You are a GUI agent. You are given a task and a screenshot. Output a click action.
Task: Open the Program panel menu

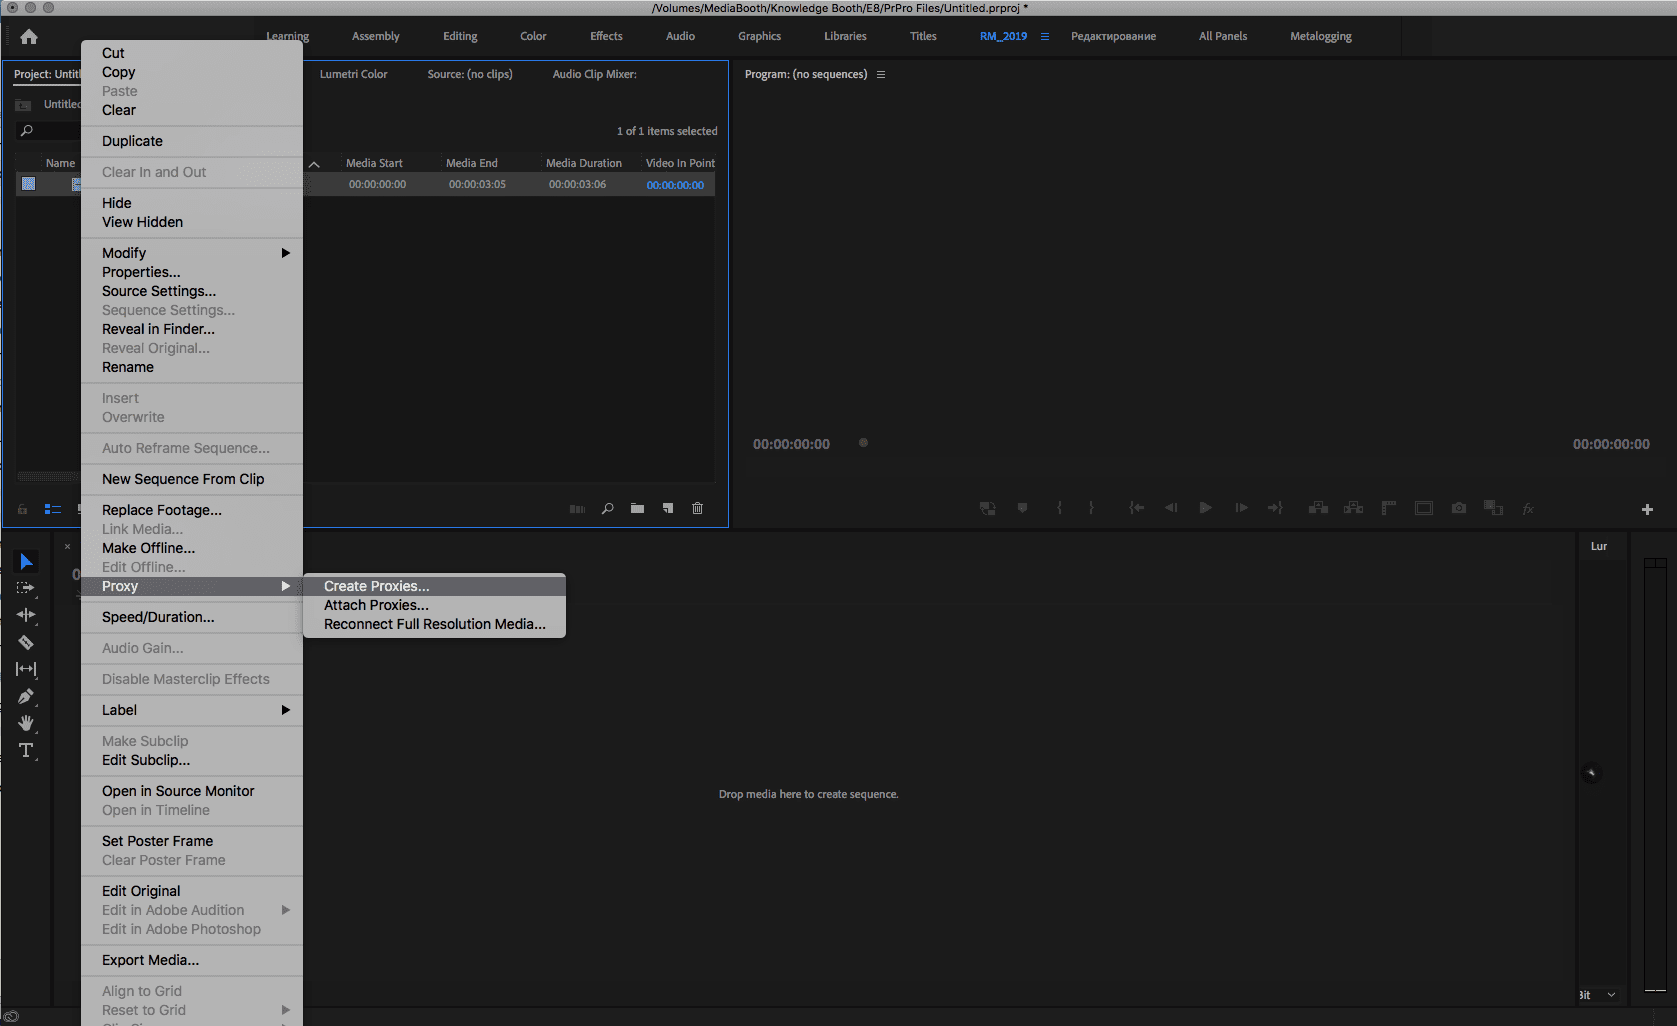(881, 73)
